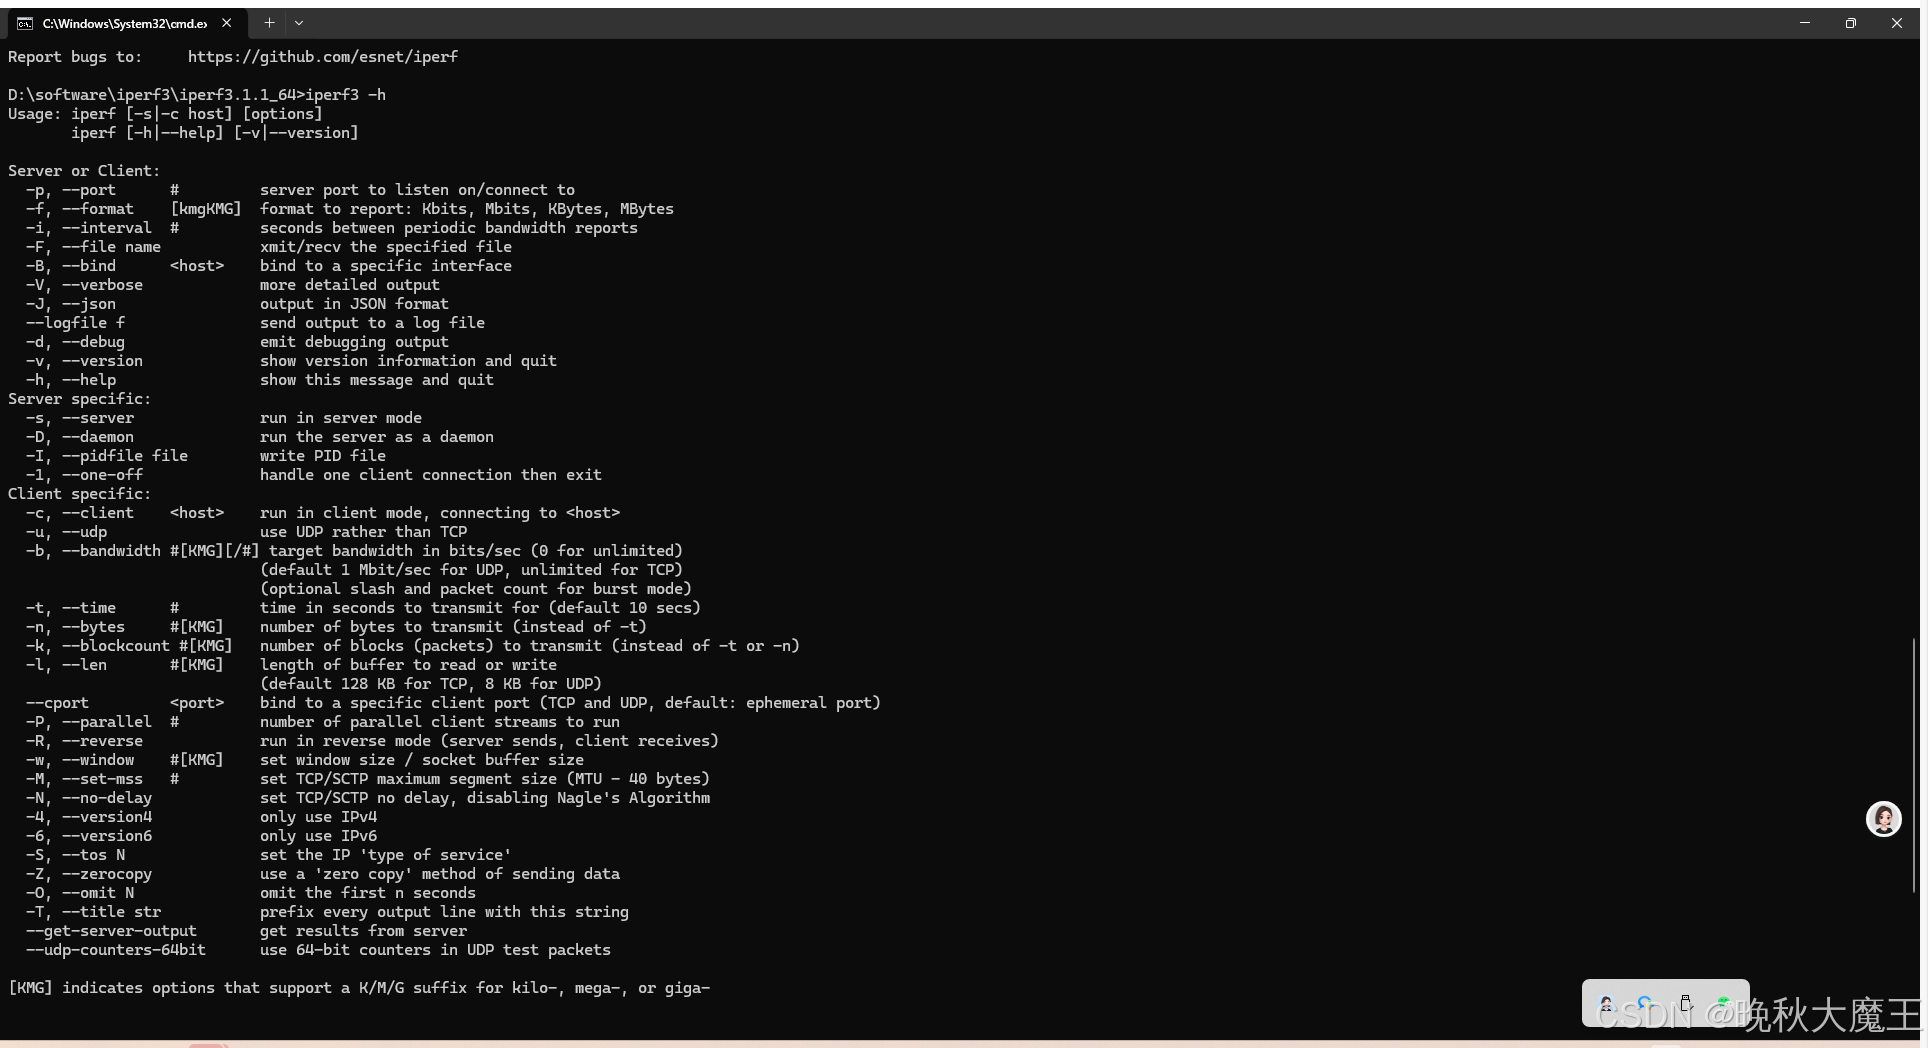Viewport: 1928px width, 1048px height.
Task: Close the cmd.exe terminal tab
Action: click(x=226, y=23)
